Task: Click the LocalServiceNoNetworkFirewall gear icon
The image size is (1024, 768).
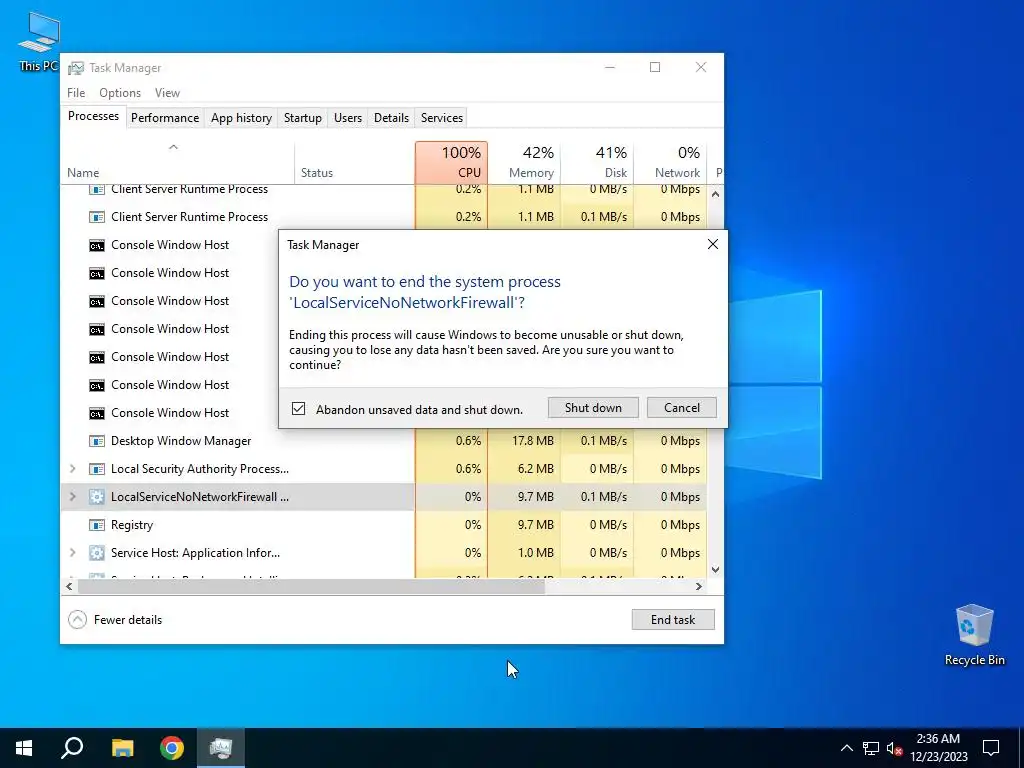Action: [x=97, y=497]
